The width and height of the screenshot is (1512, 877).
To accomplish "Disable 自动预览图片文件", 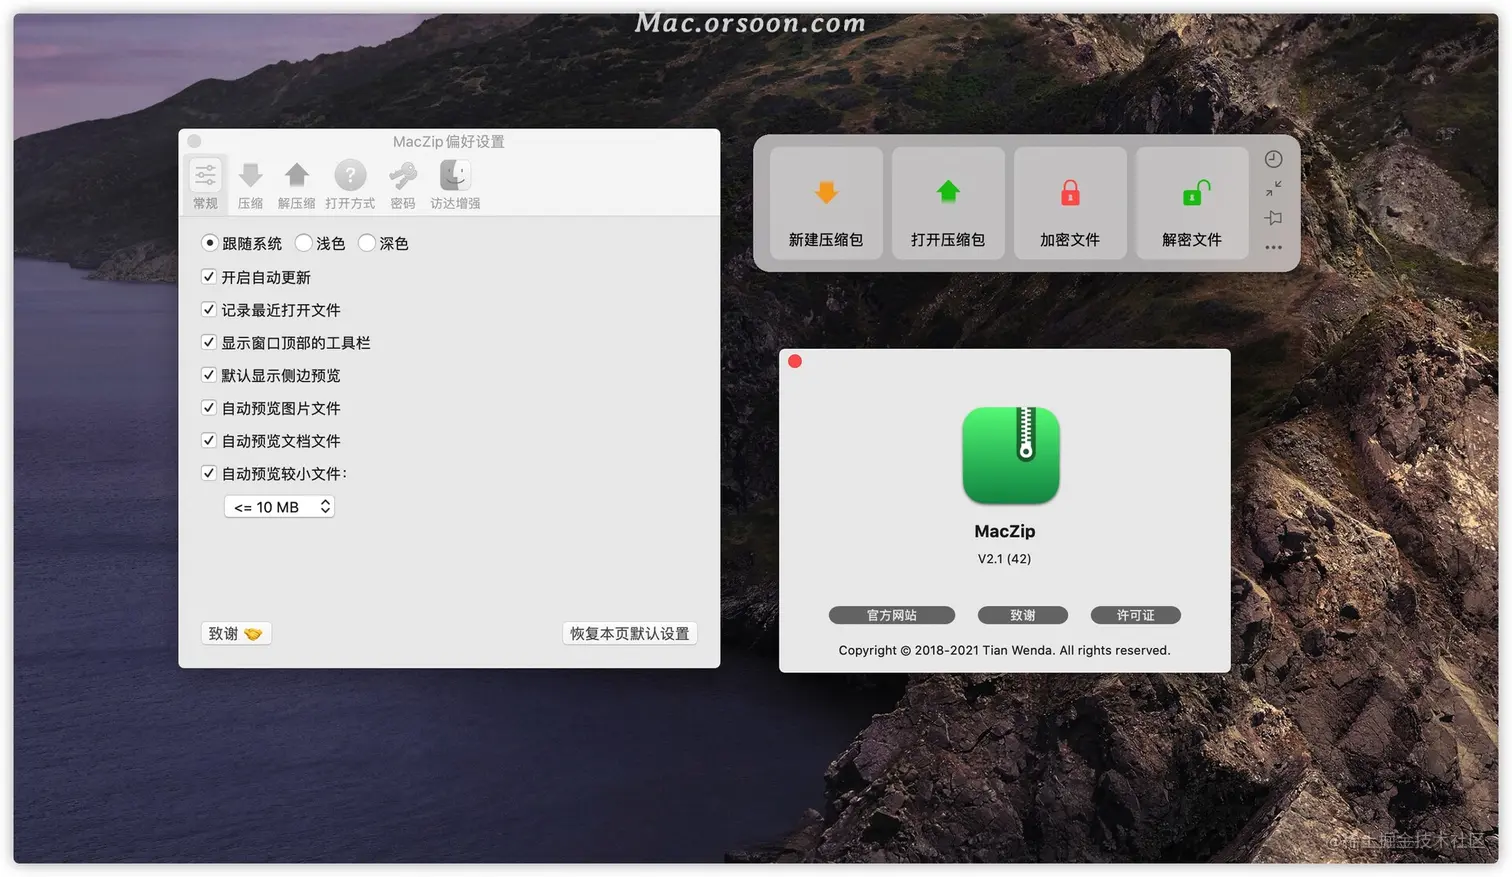I will point(209,408).
